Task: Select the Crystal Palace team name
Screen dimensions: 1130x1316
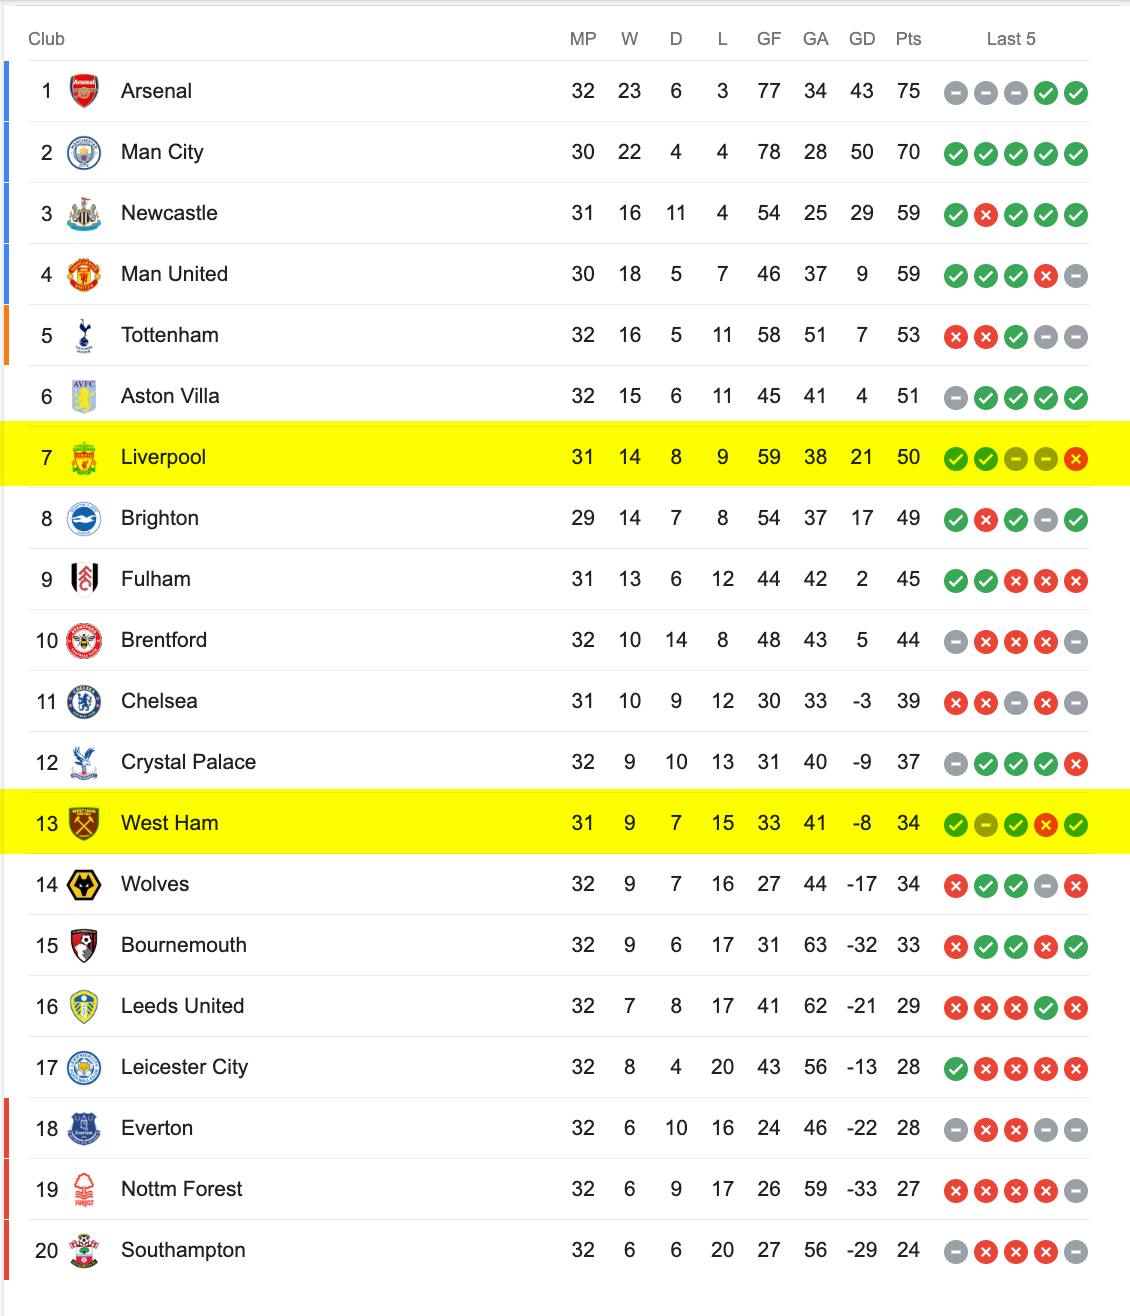Action: [x=188, y=762]
